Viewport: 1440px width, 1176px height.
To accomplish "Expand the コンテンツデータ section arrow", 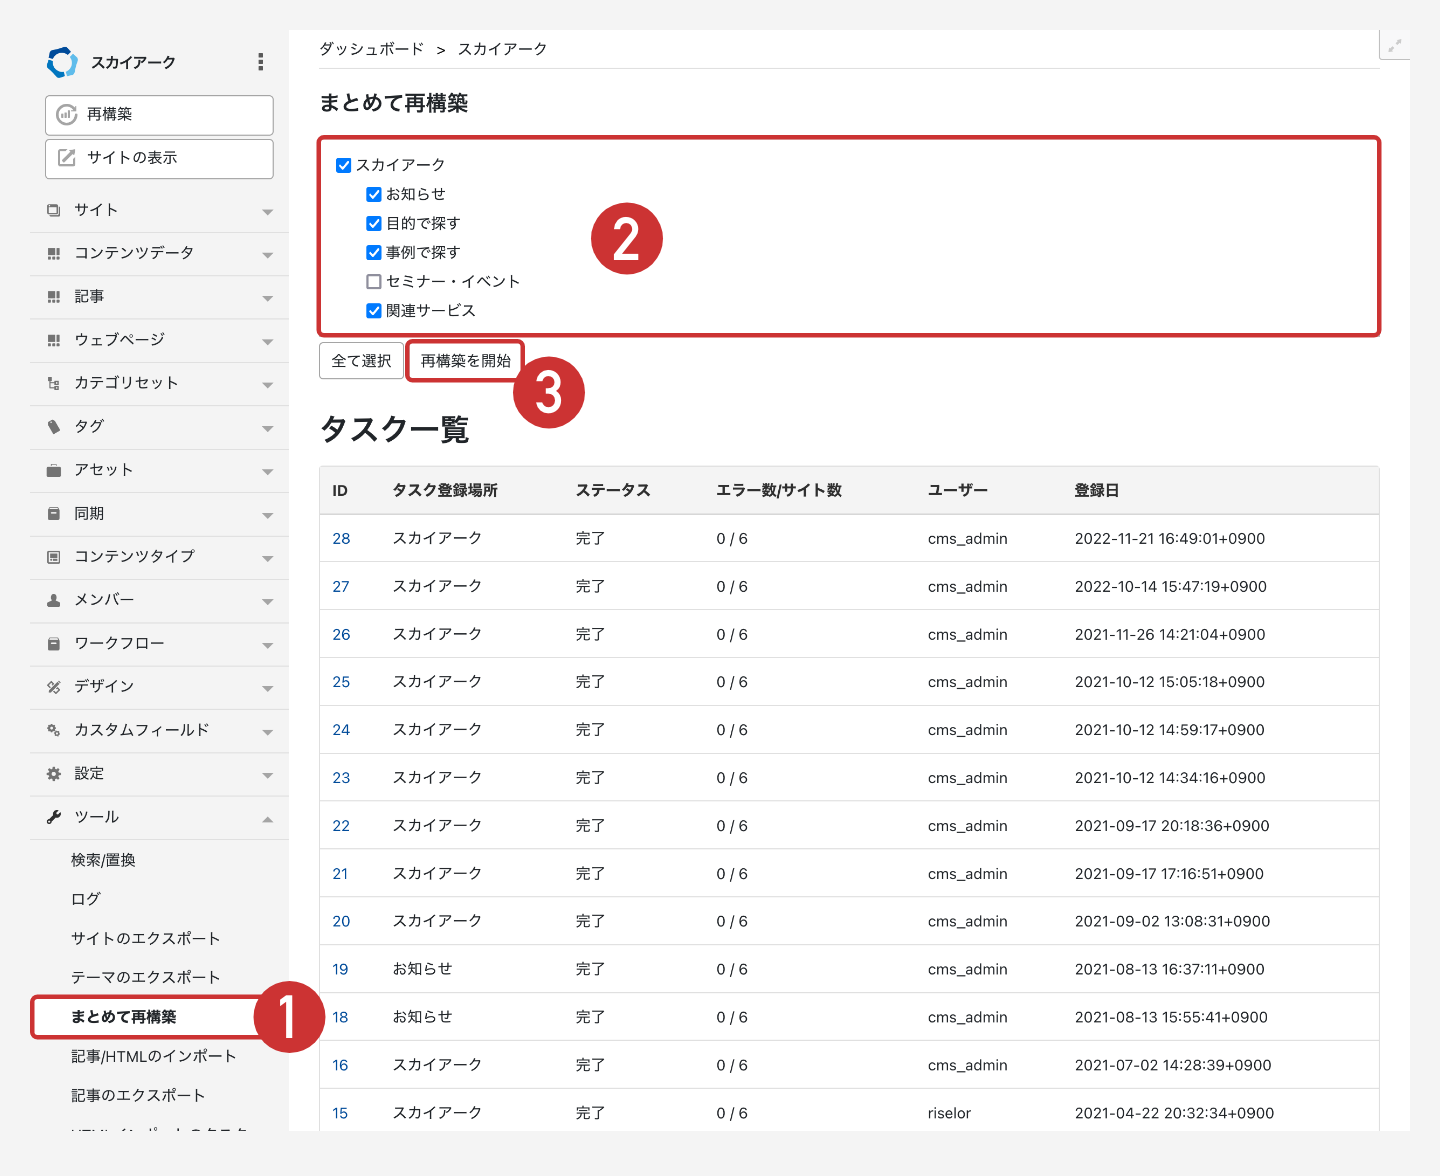I will click(267, 254).
